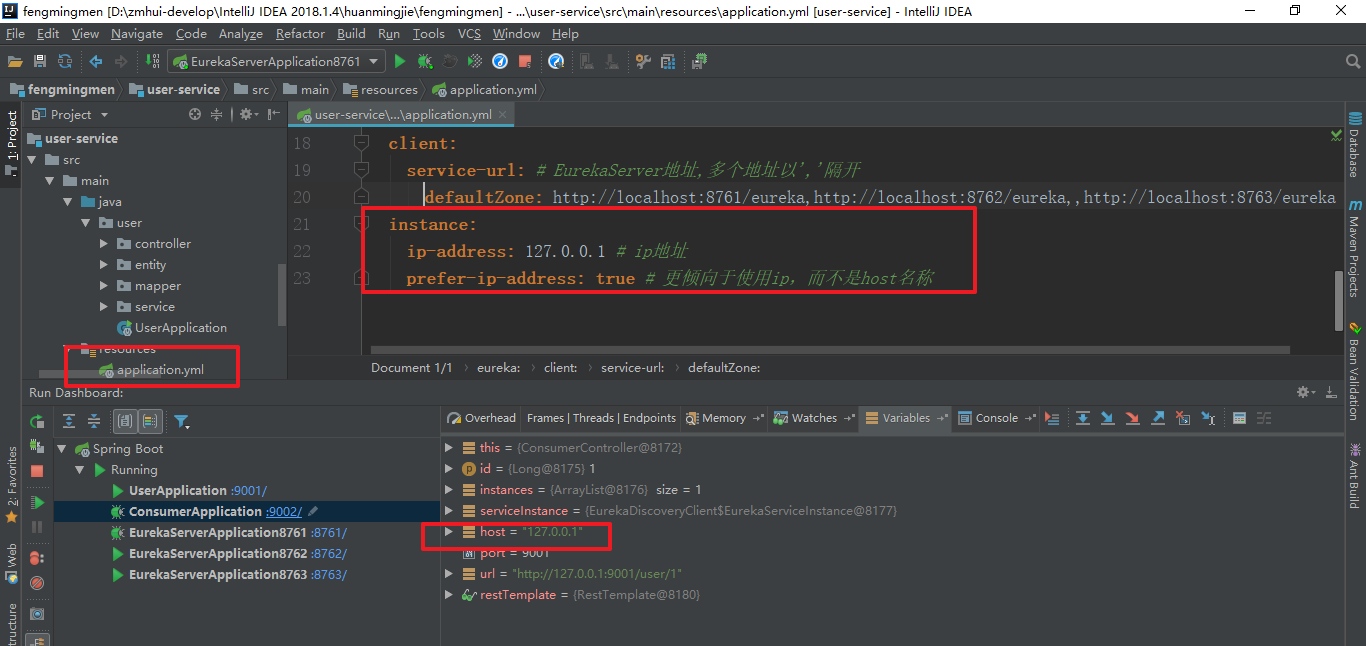Close the application.yml editor tab
1366x646 pixels.
504,115
